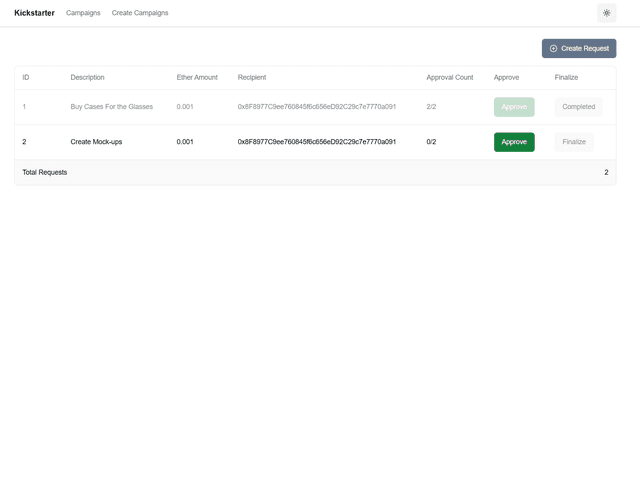The width and height of the screenshot is (640, 496).
Task: Select the Recipient column header
Action: tap(252, 78)
